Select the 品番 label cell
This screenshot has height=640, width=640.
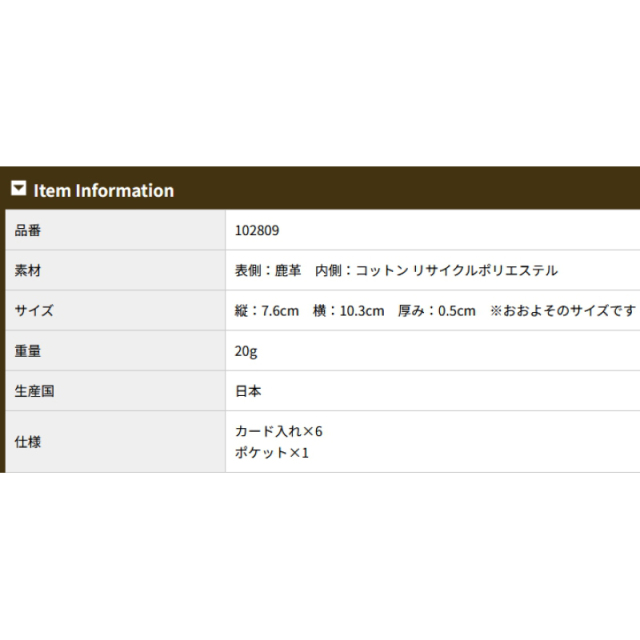tap(116, 230)
